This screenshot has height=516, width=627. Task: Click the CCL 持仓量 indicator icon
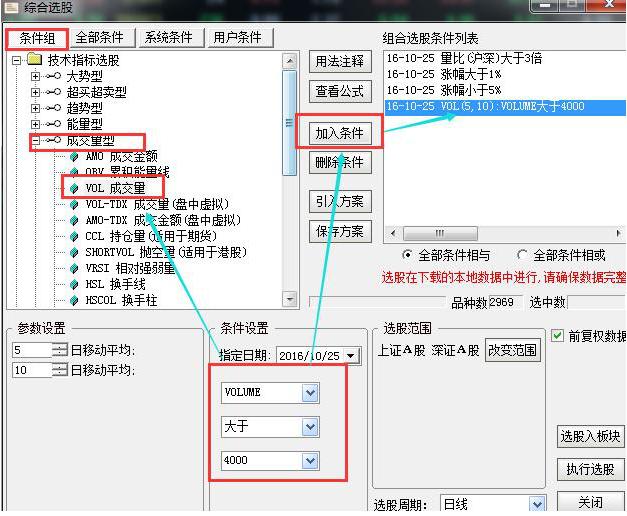click(x=74, y=236)
